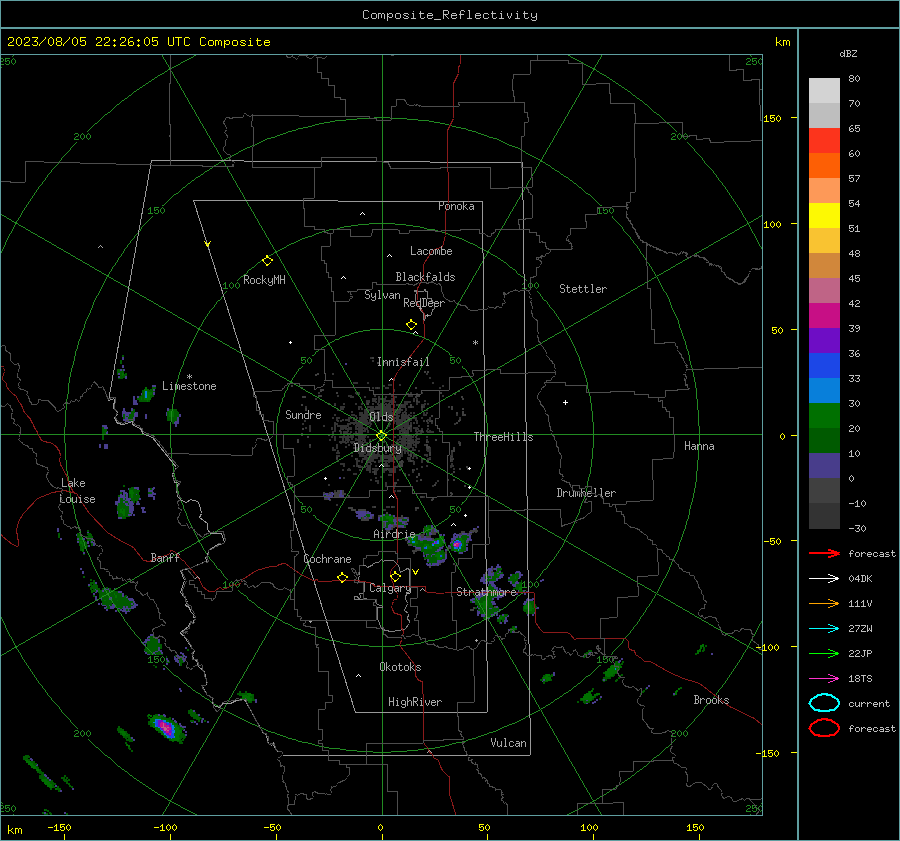Viewport: 900px width, 841px height.
Task: Click the cyan 27ZW arrow in legend
Action: point(824,629)
